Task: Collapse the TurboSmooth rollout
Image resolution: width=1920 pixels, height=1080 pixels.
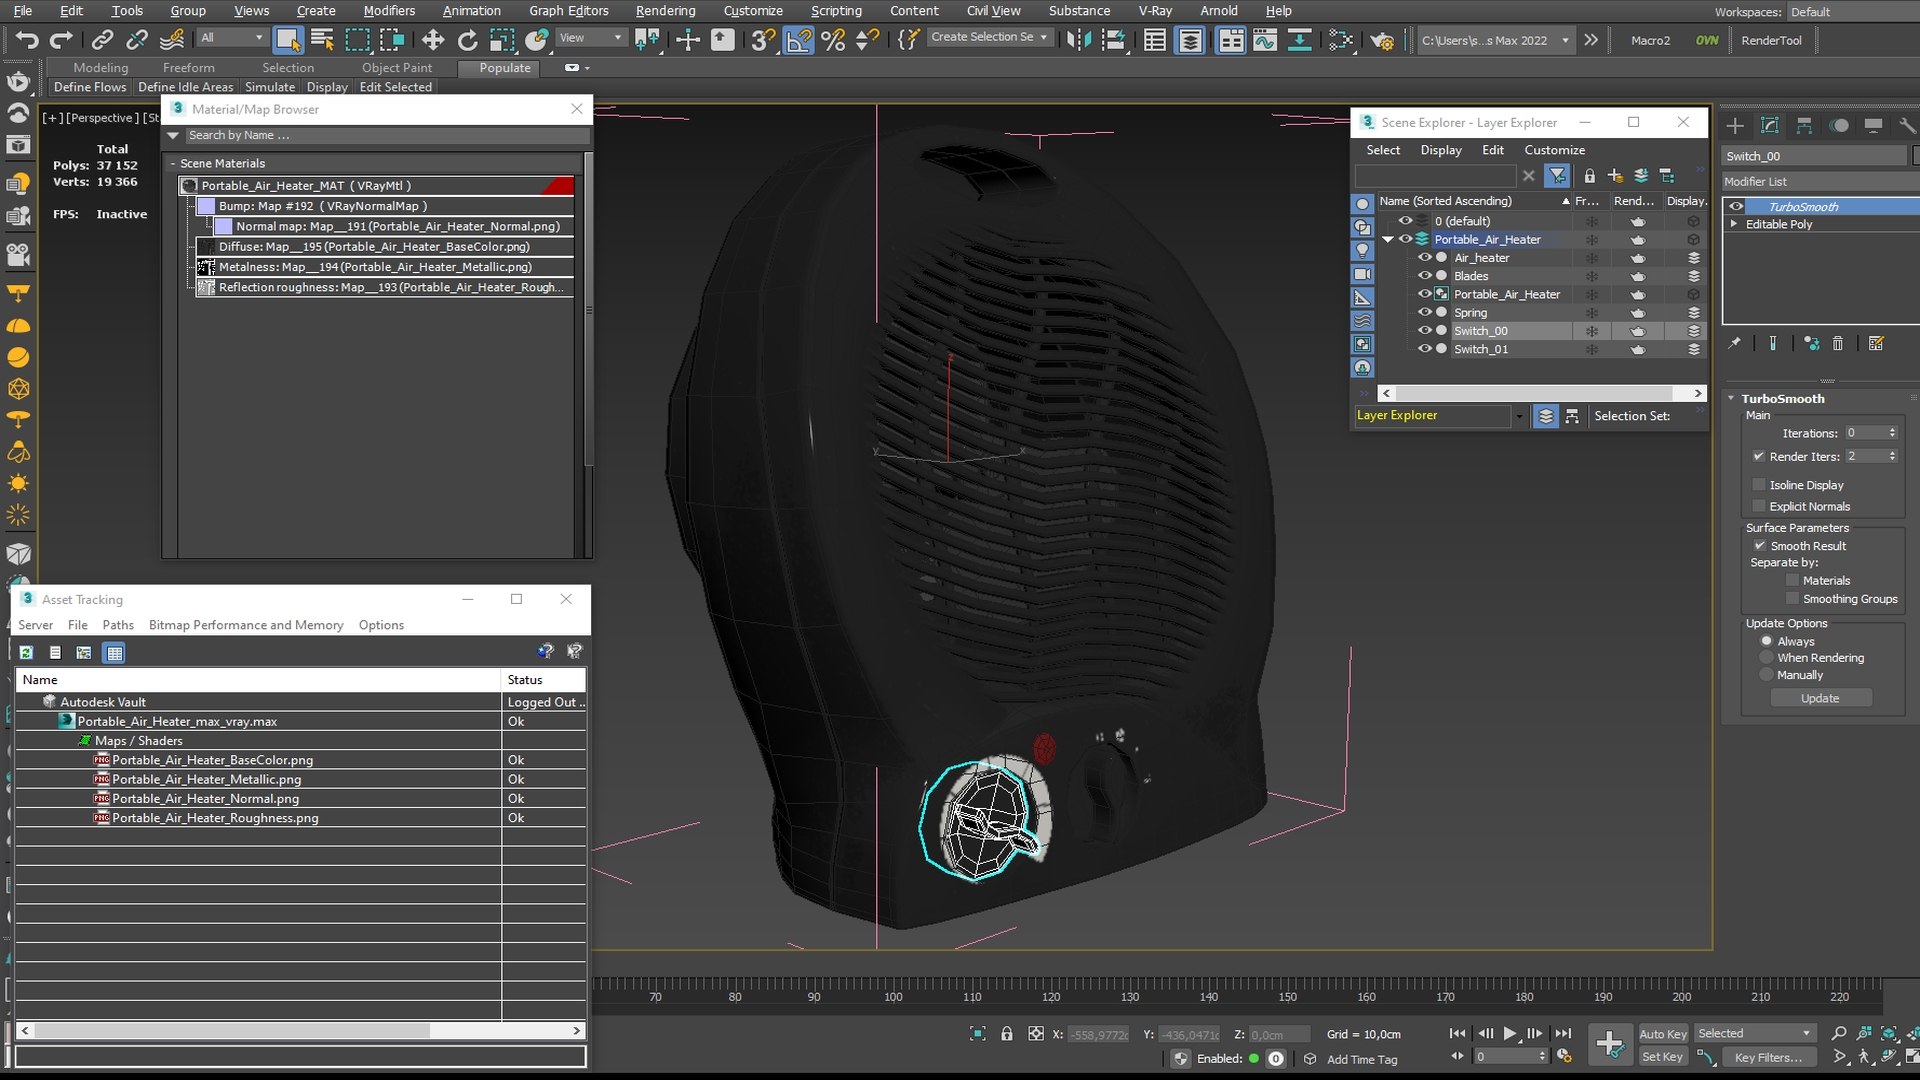Action: tap(1731, 399)
